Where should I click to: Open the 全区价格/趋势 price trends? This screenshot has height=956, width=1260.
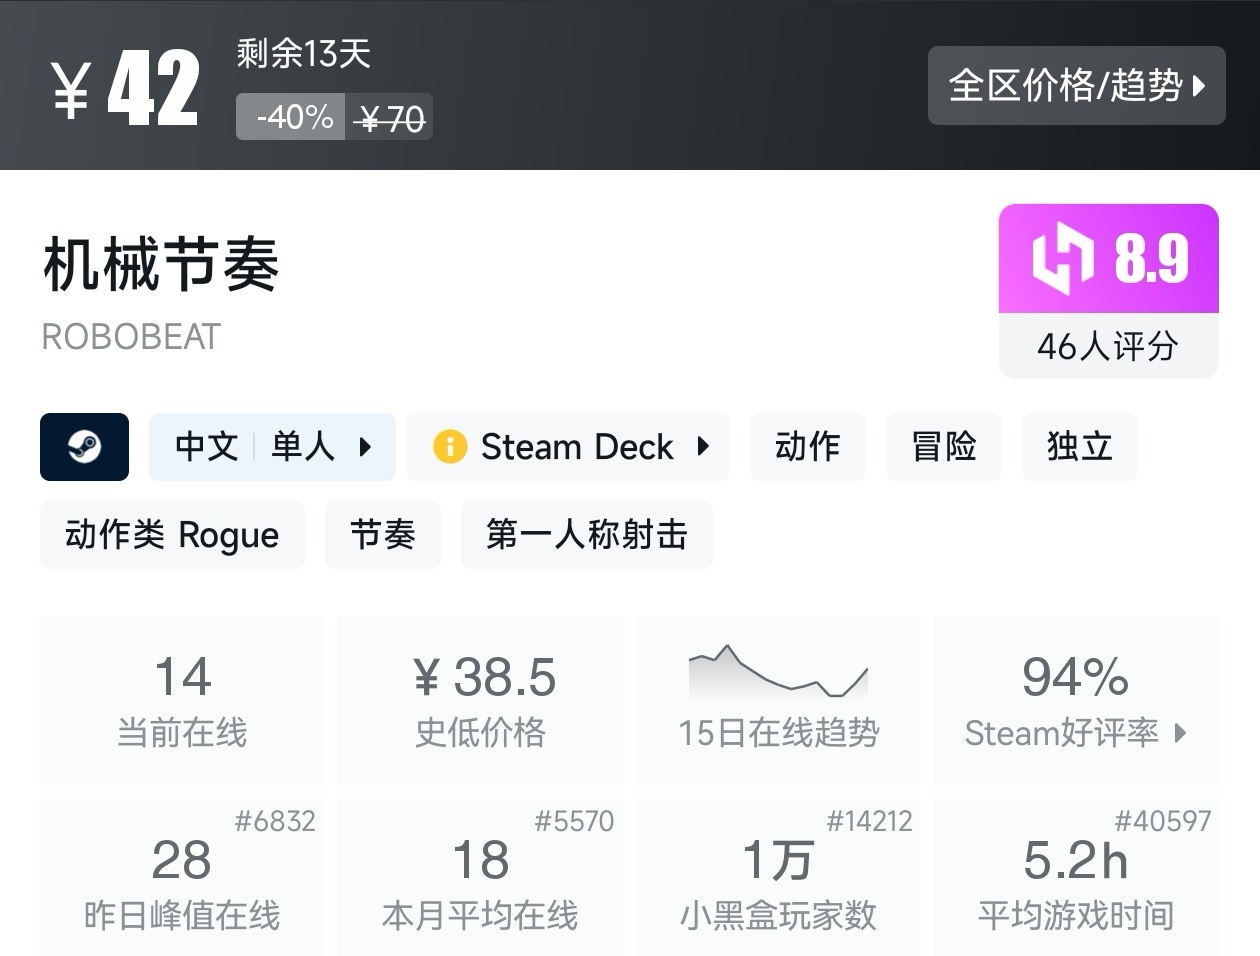[x=1076, y=86]
